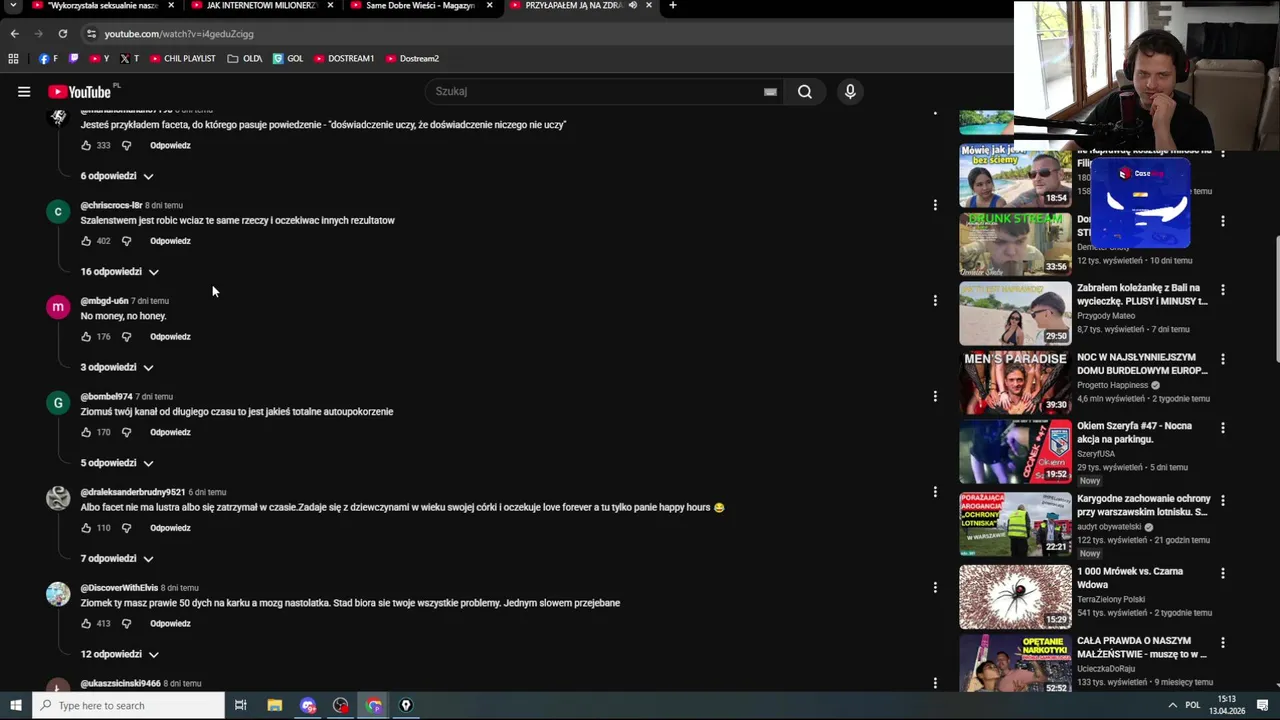The image size is (1280, 720).
Task: Select the 'PRZYŁAPAŁEM JĄ NA ZDRA' tab
Action: pos(580,6)
